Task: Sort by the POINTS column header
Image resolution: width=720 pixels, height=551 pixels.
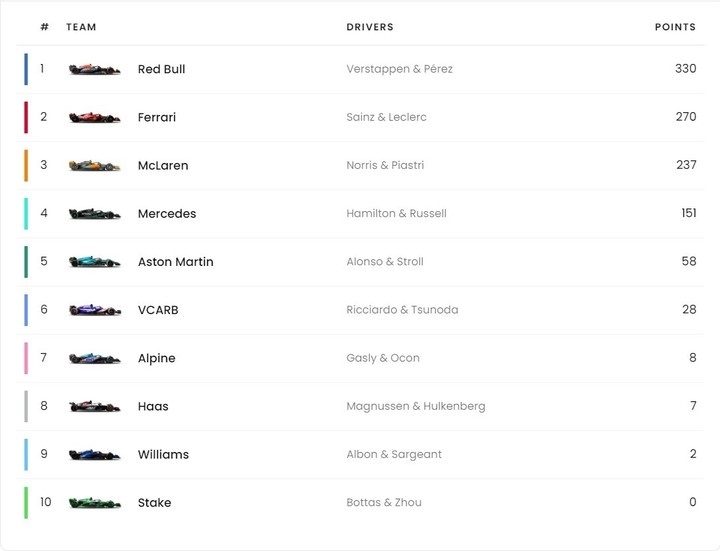Action: point(675,27)
